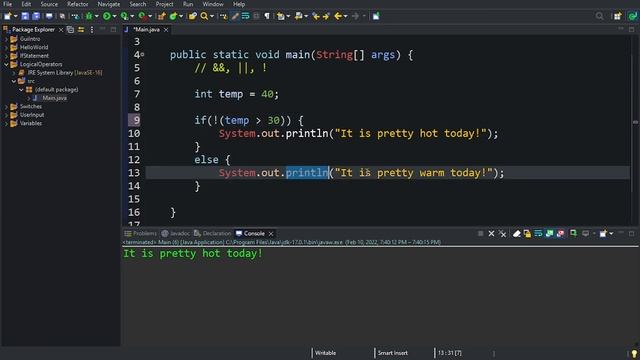Click the Save All toolbar icon
Image resolution: width=640 pixels, height=360 pixels.
36,16
